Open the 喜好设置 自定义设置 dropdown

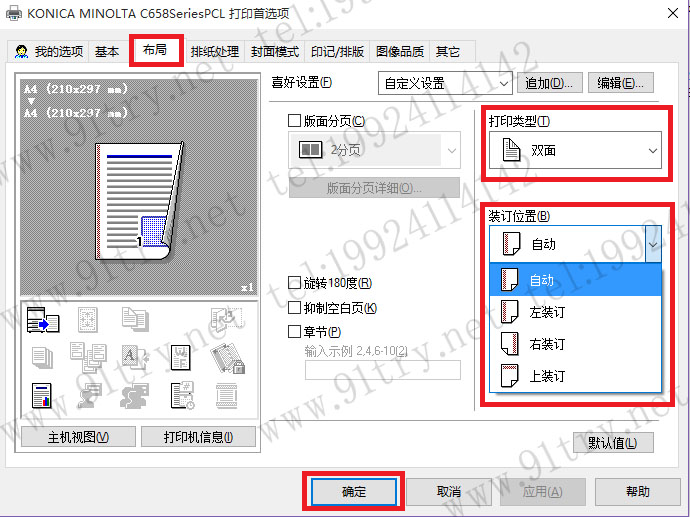coord(445,83)
